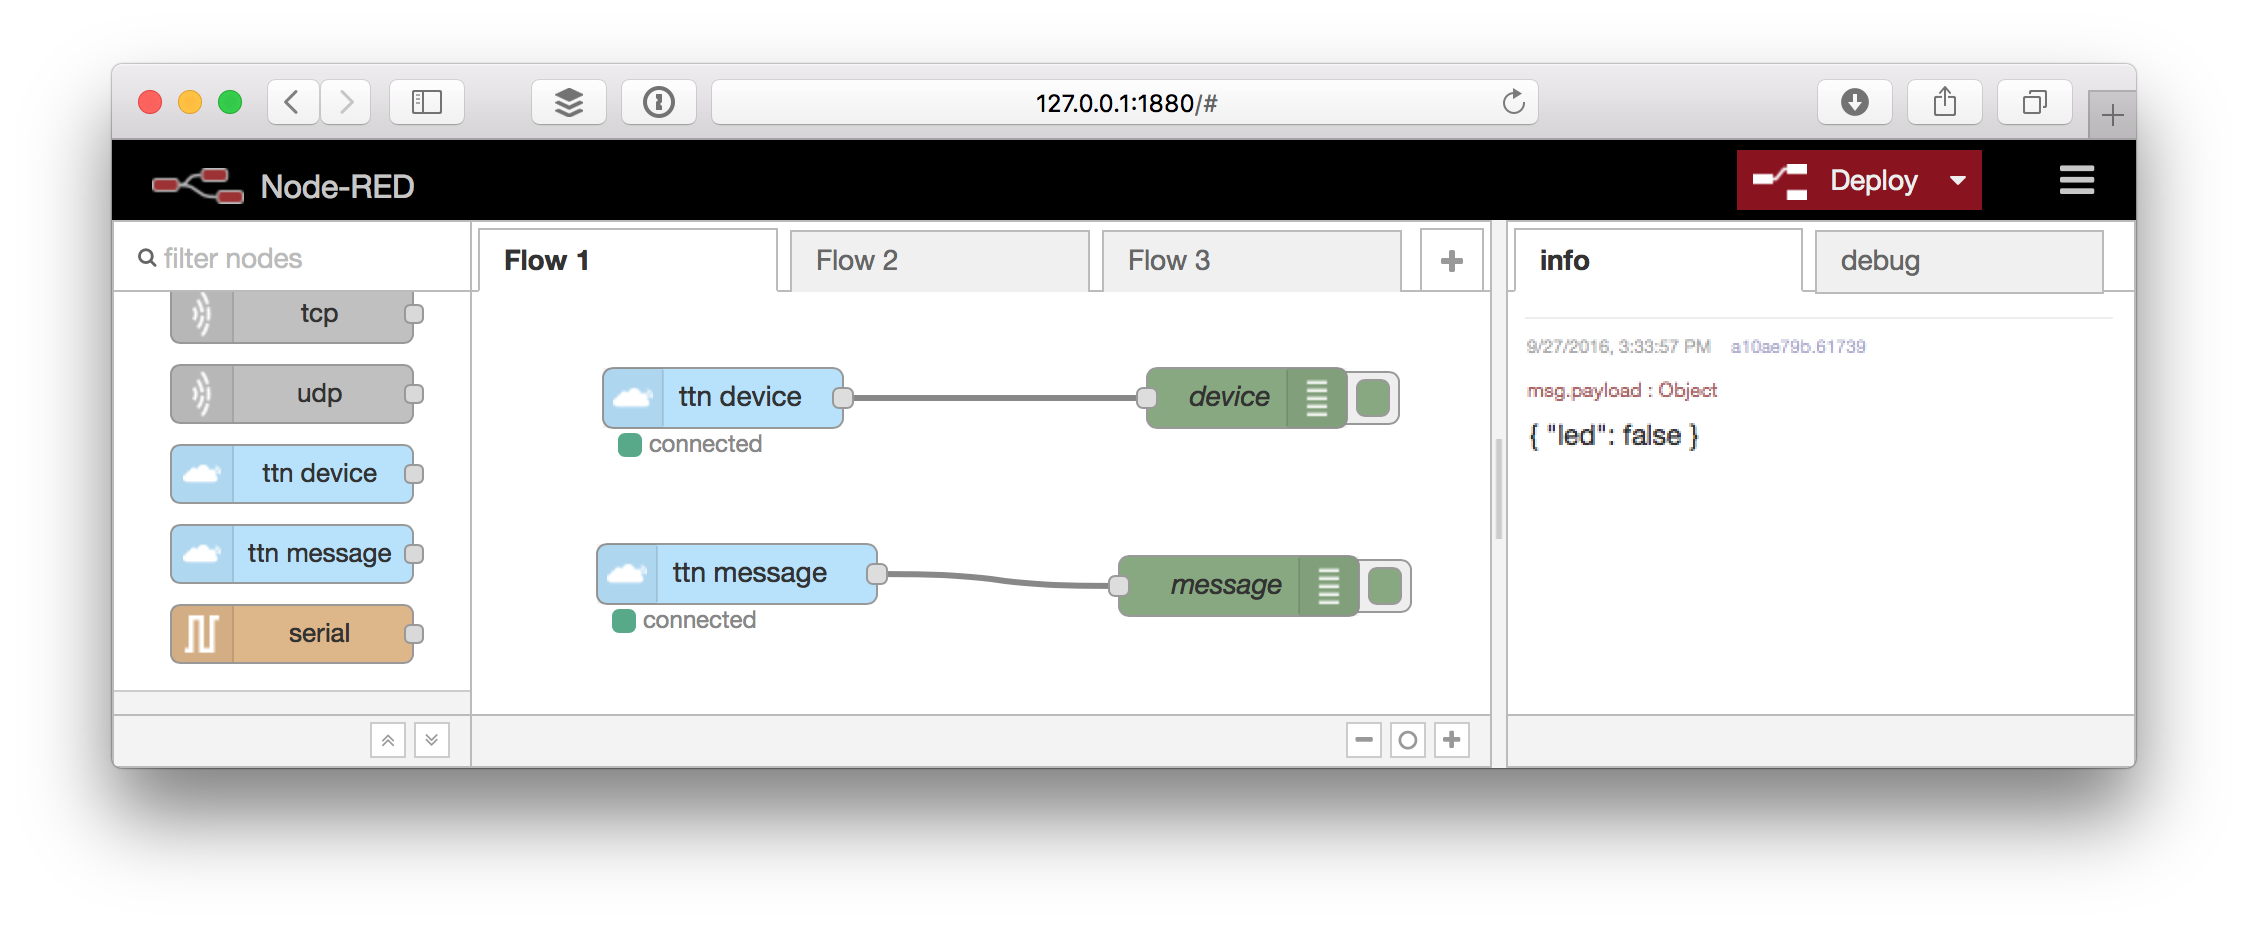The height and width of the screenshot is (928, 2248).
Task: Zoom out the flow canvas
Action: [1363, 740]
